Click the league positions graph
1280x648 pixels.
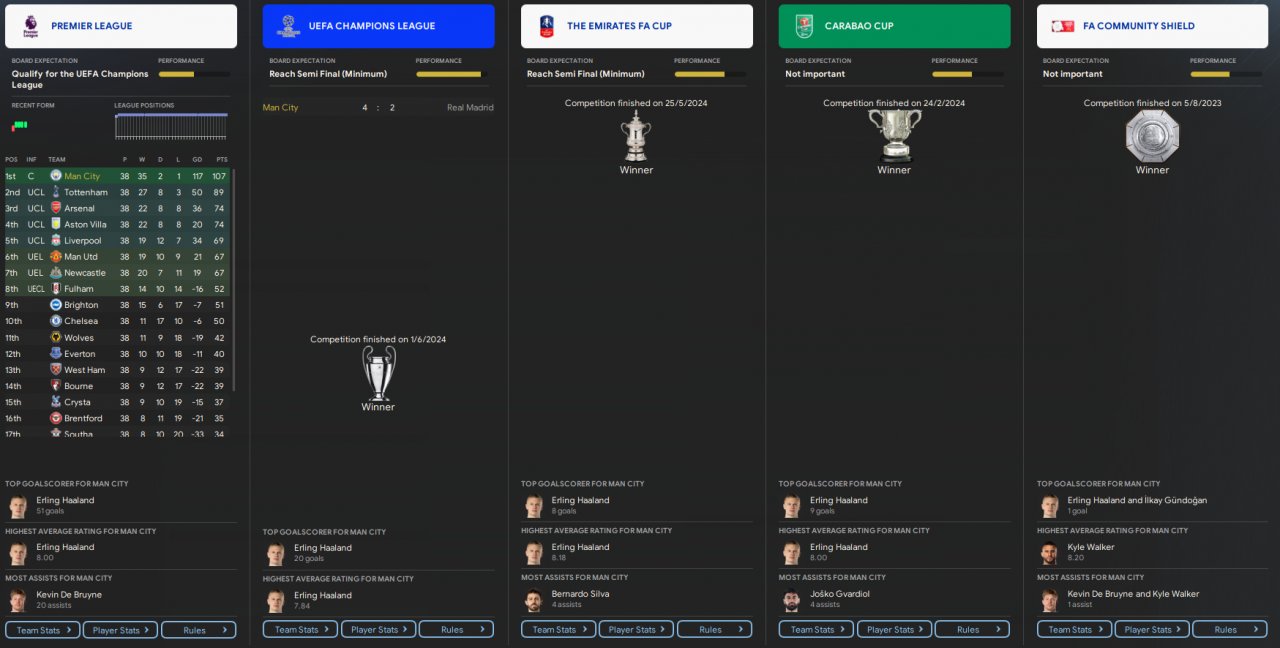tap(171, 127)
